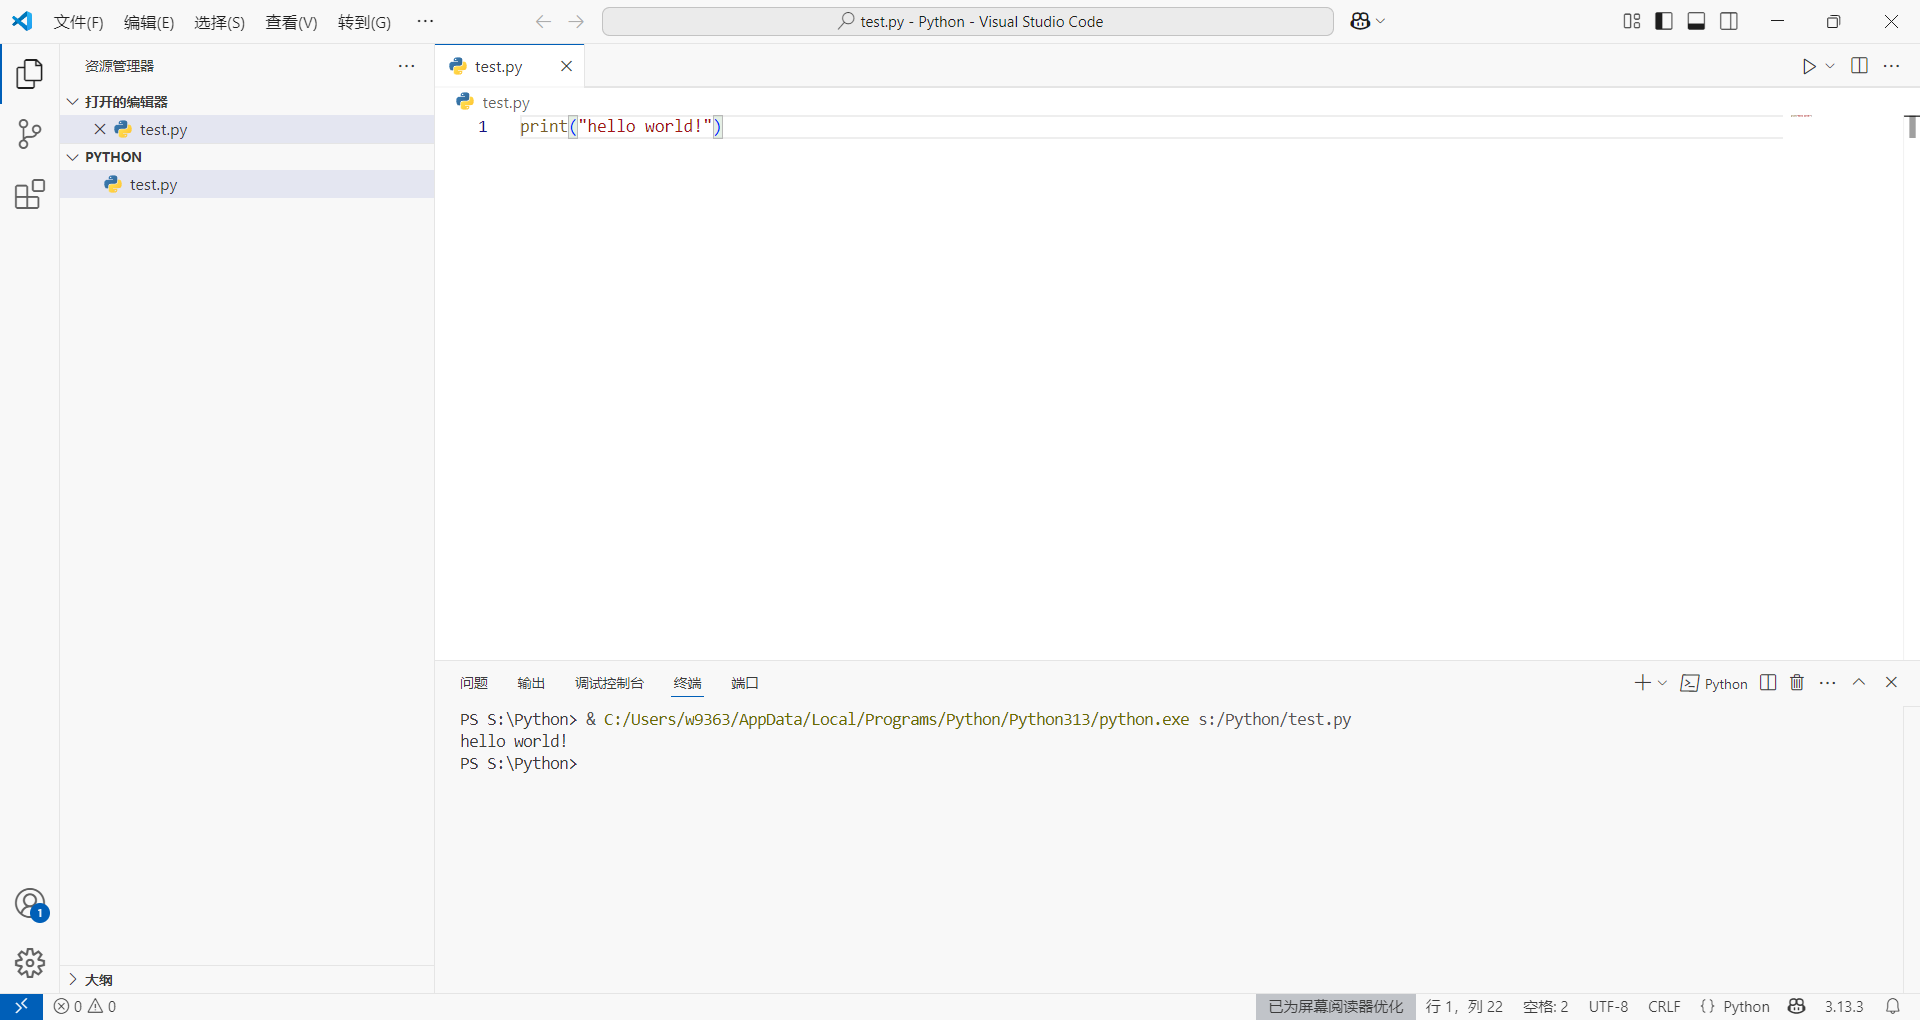Open the Copilot icon in status bar

pyautogui.click(x=1797, y=1007)
